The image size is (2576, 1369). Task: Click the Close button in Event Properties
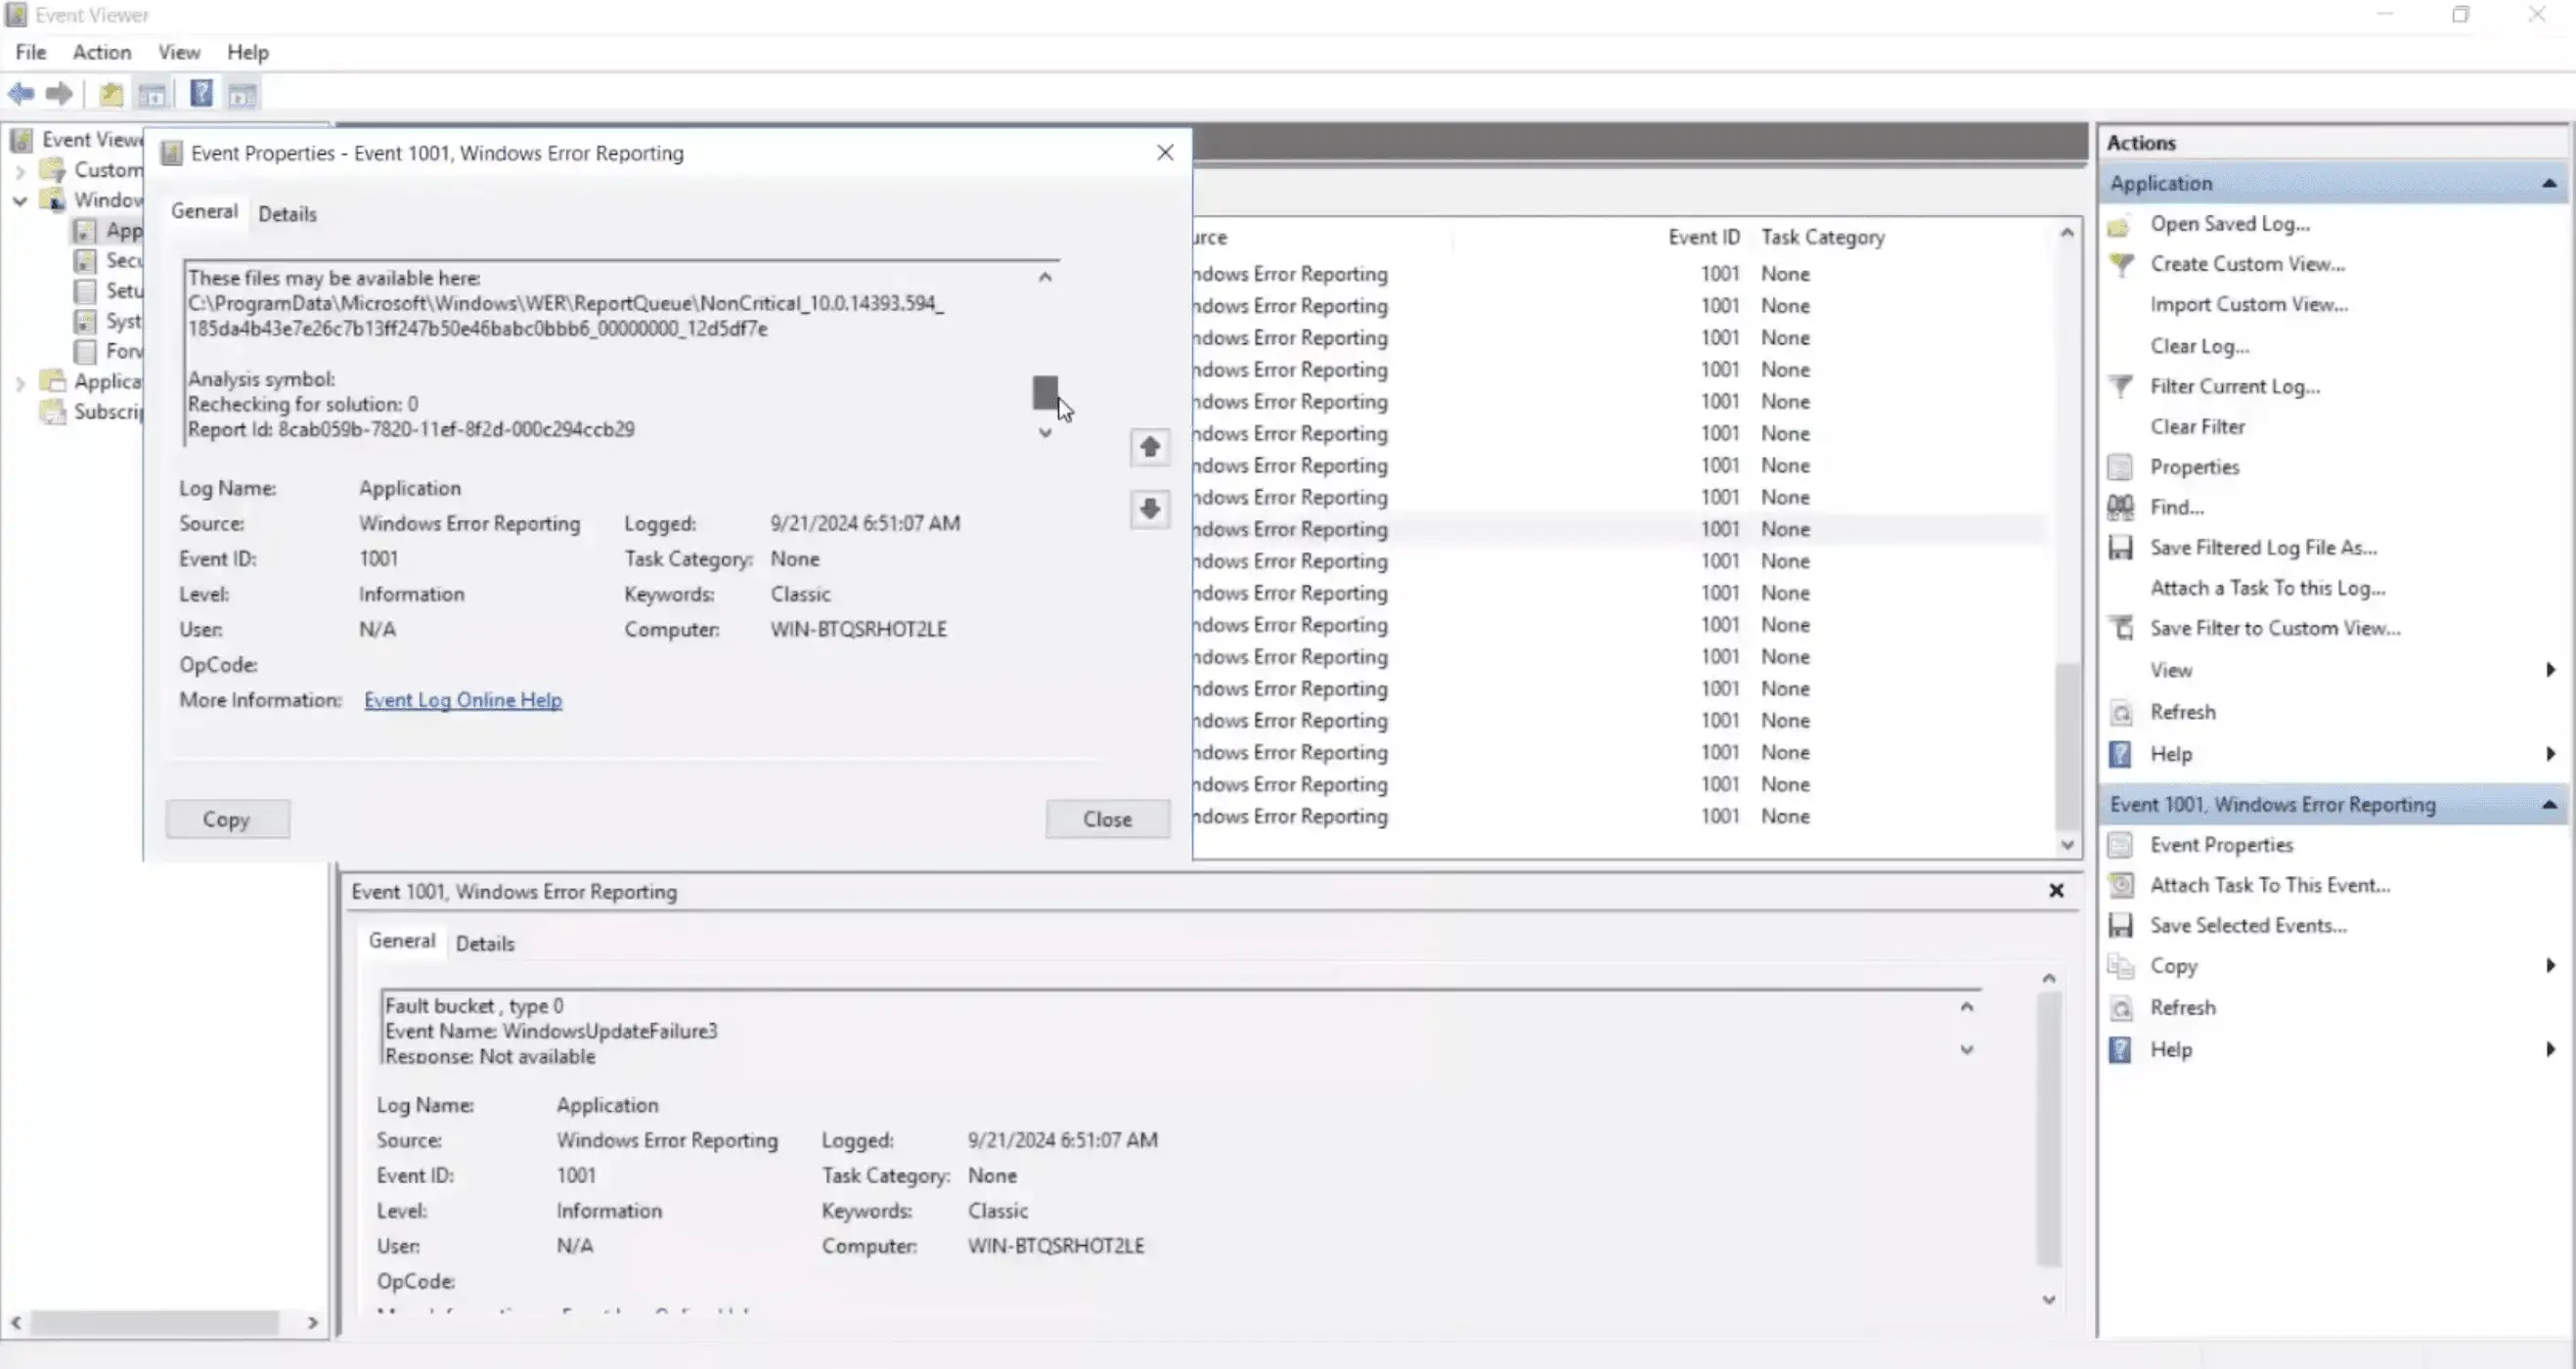point(1107,820)
